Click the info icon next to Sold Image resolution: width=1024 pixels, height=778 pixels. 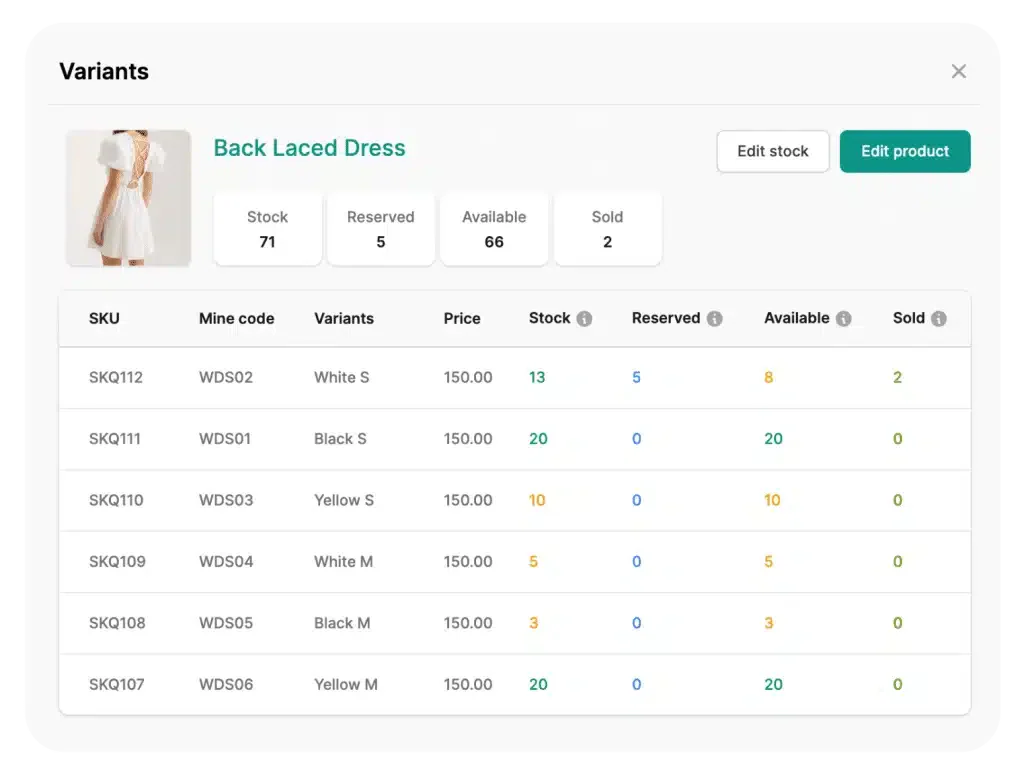[938, 319]
